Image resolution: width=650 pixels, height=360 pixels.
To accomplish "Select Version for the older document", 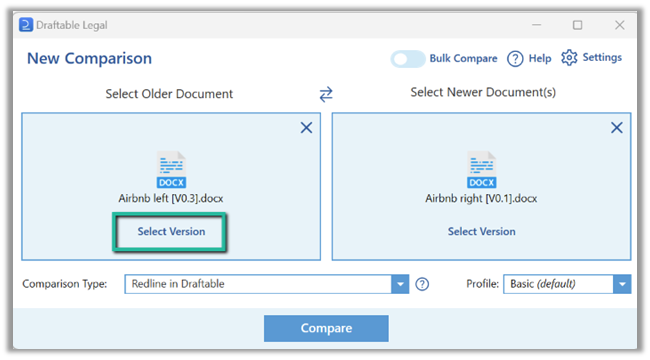I will point(171,231).
